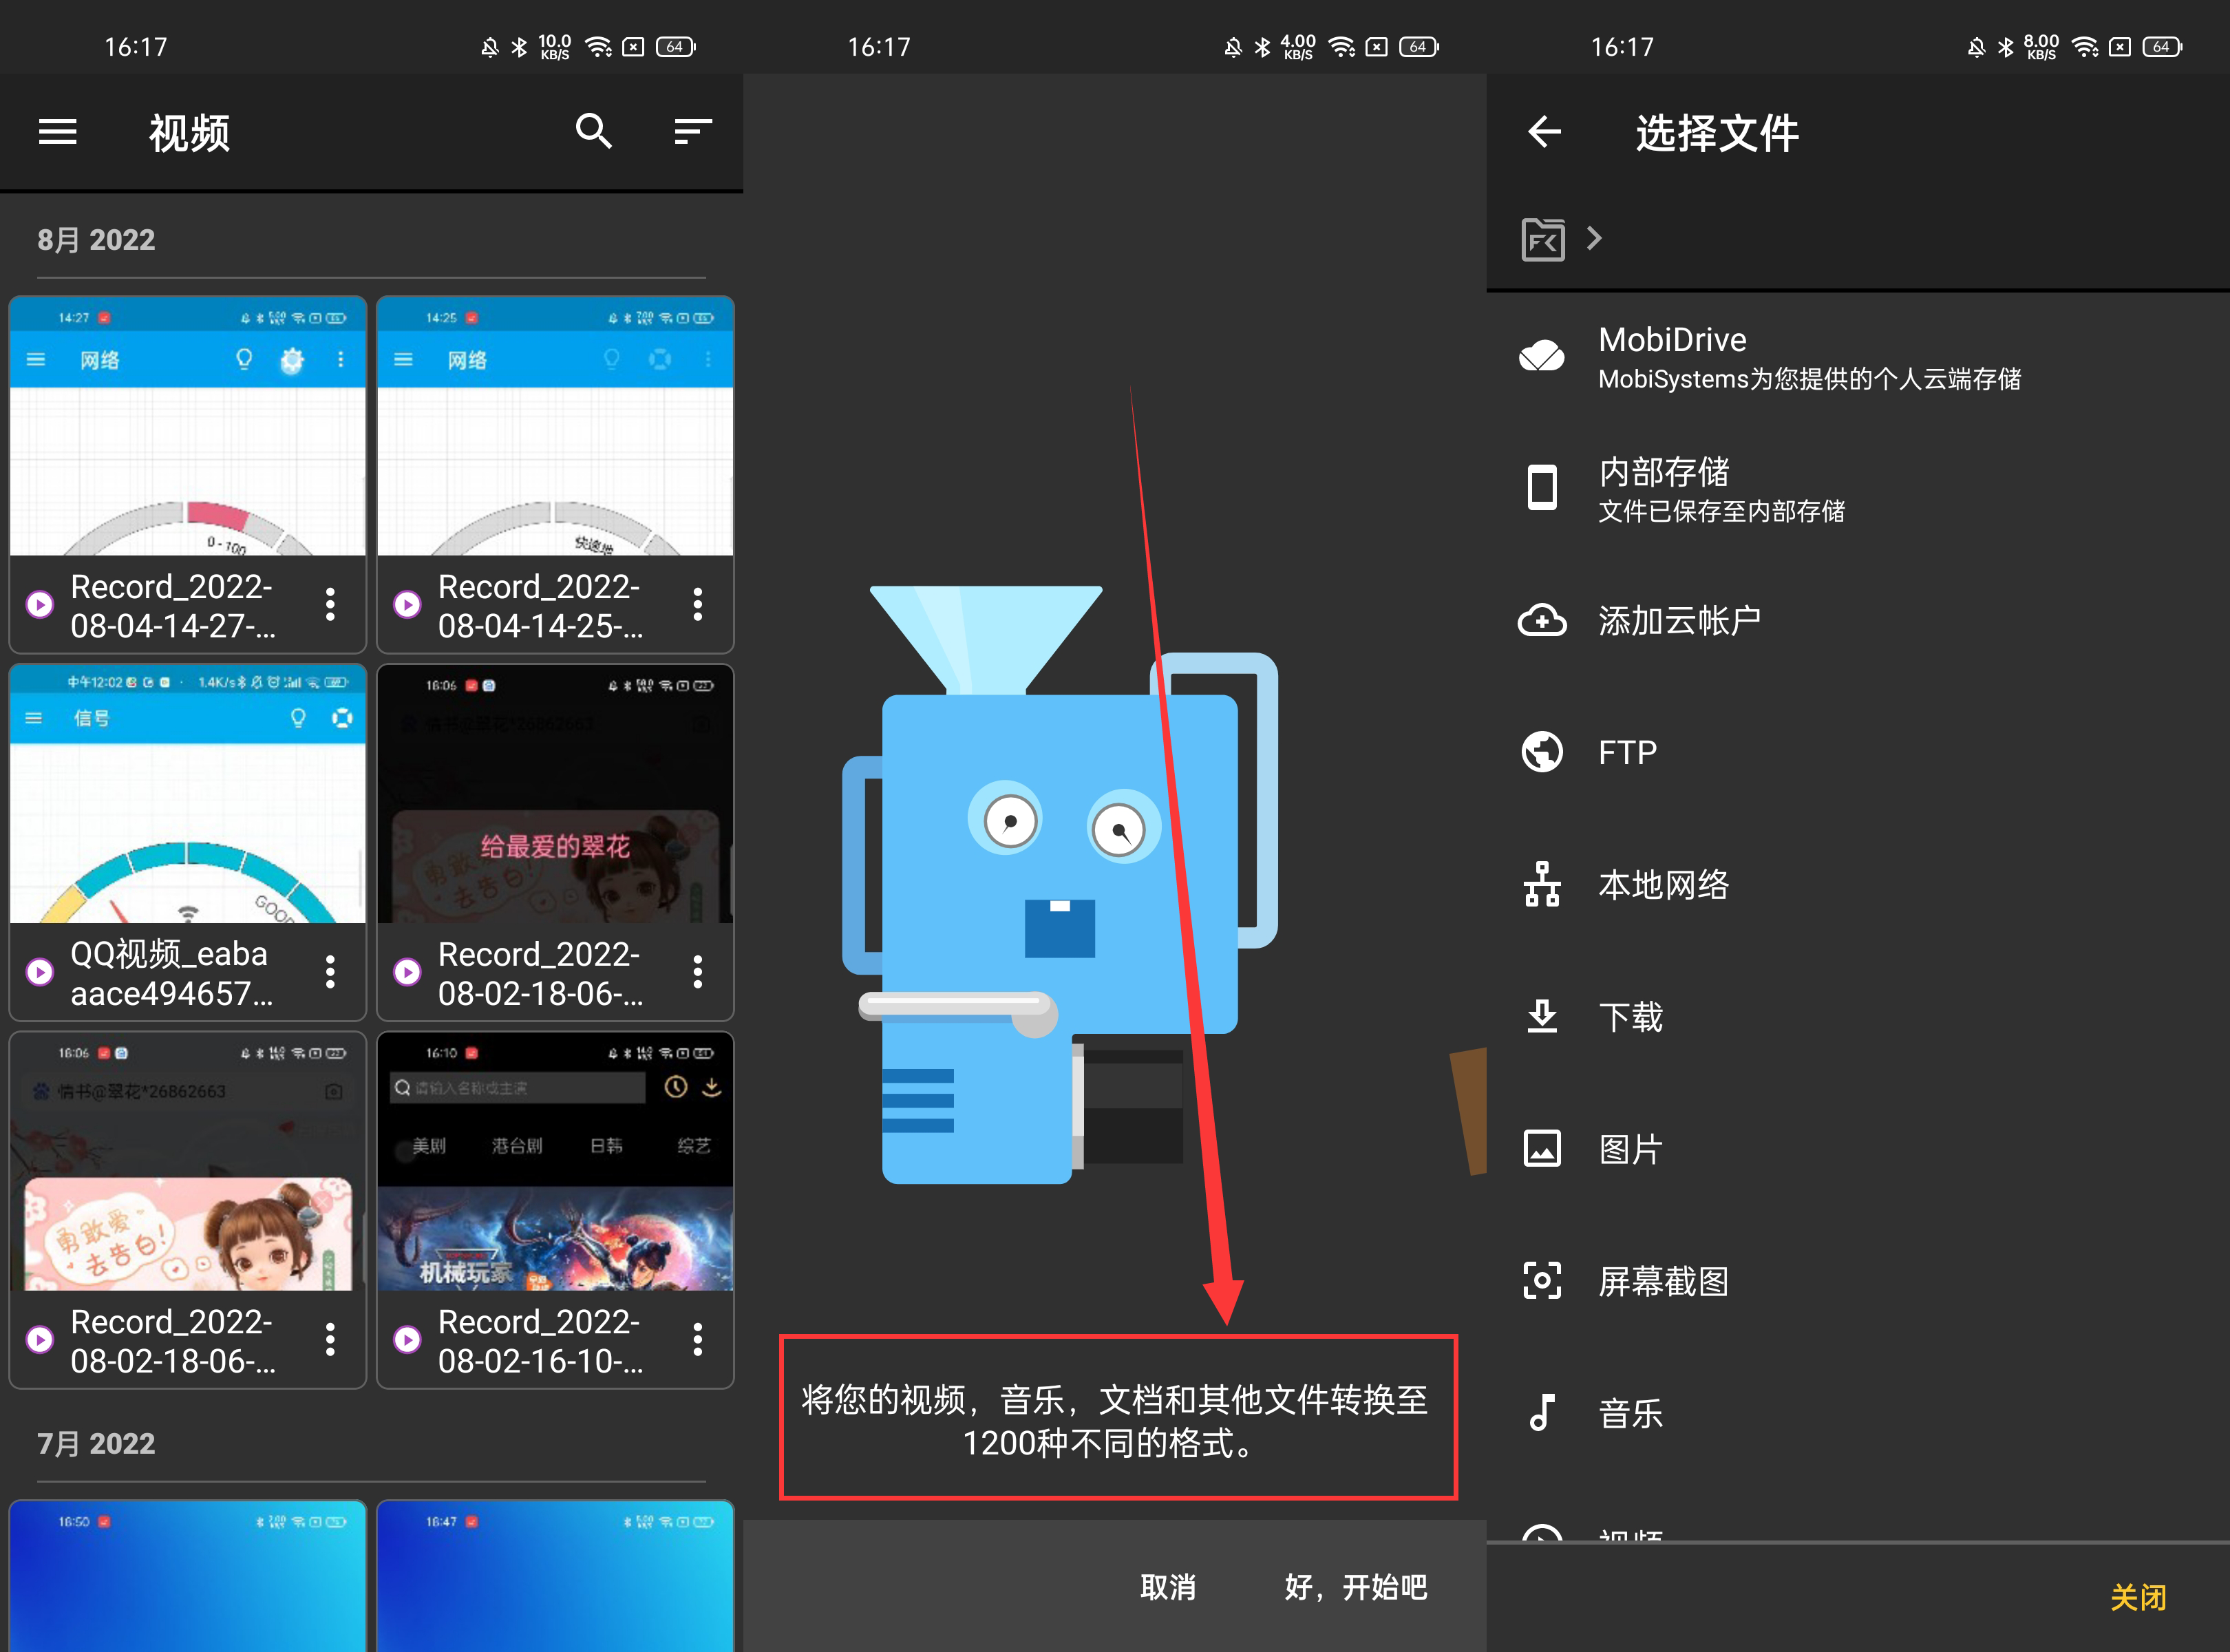Open the hamburger menu in 视频 screen
This screenshot has width=2230, height=1652.
[57, 132]
